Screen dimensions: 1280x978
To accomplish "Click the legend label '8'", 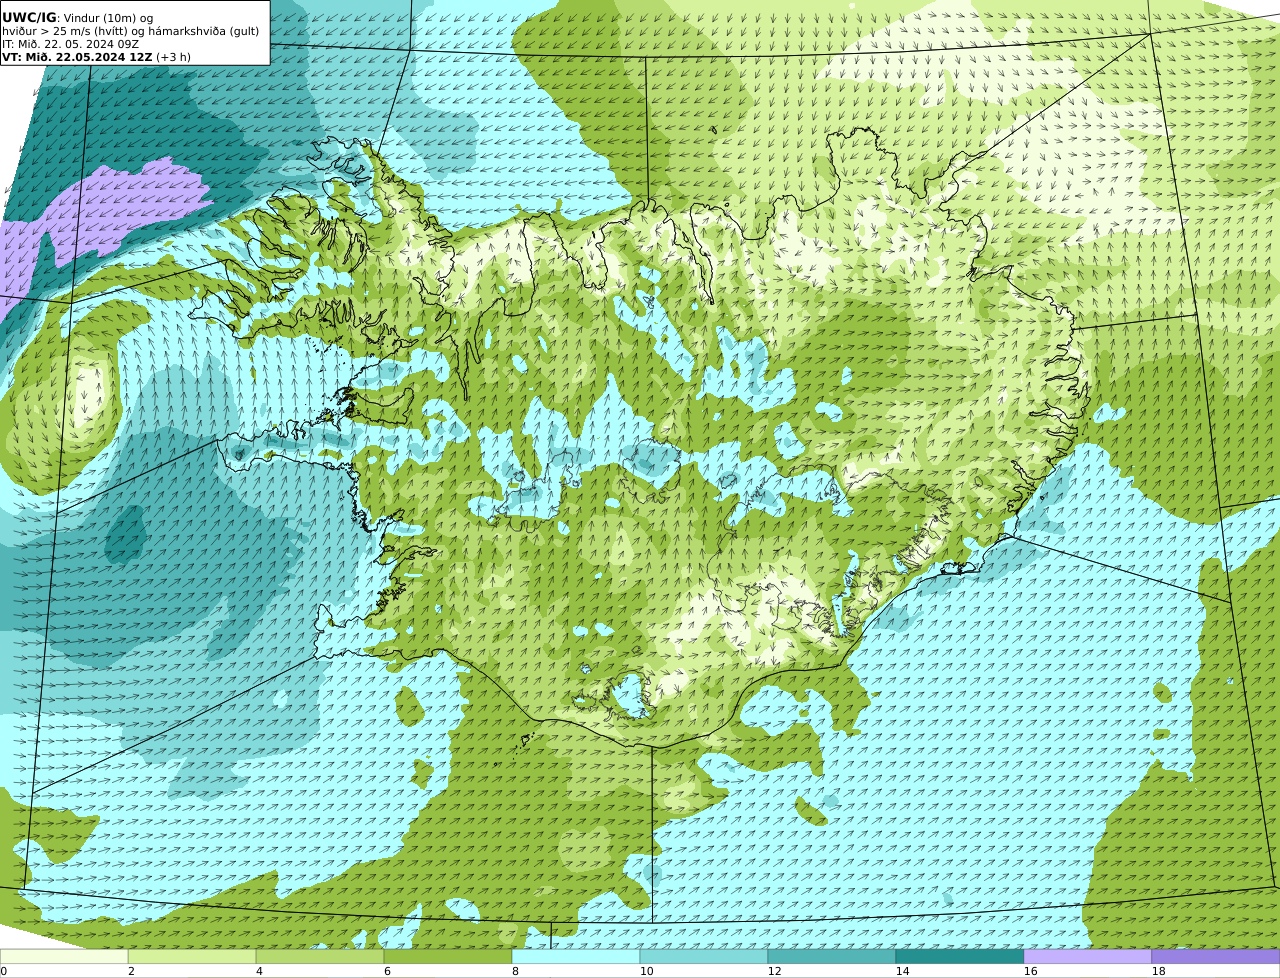I will click(515, 971).
